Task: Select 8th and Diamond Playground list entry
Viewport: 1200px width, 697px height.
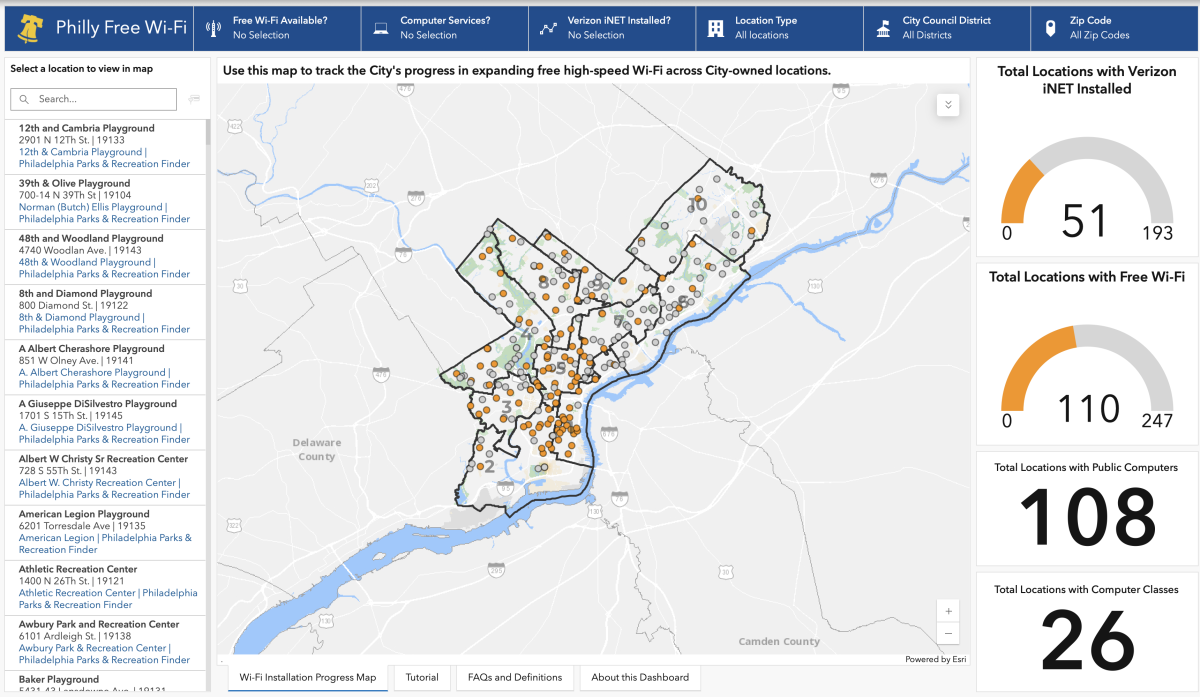Action: 105,311
